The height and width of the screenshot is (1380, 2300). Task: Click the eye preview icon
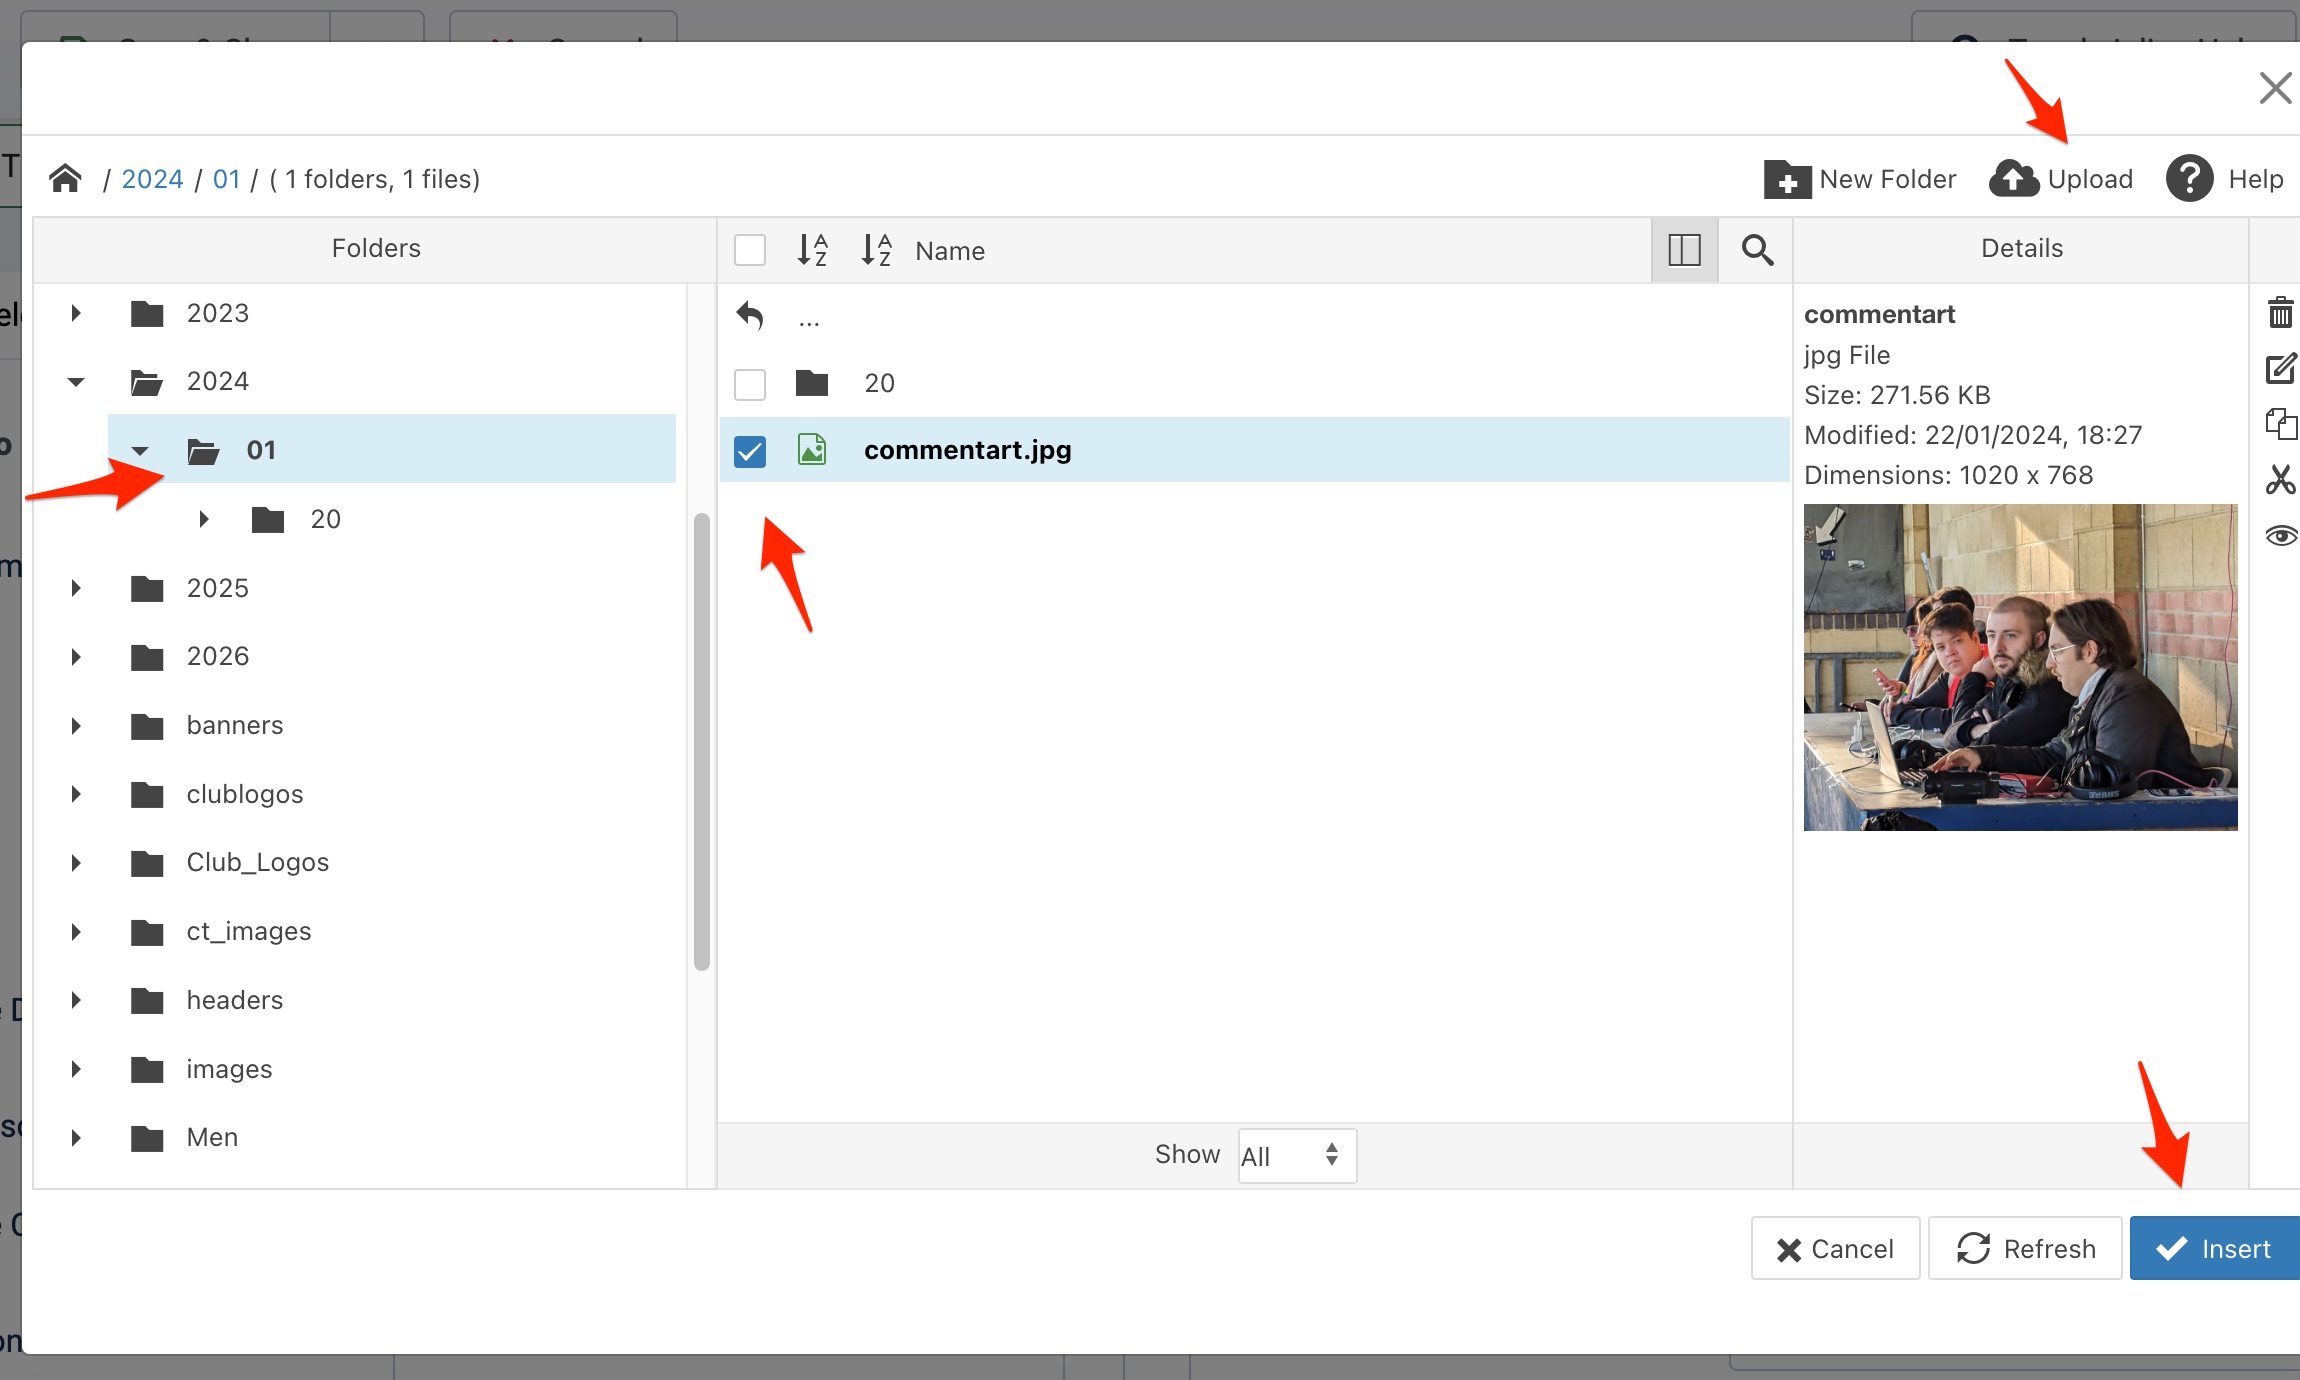[2280, 536]
